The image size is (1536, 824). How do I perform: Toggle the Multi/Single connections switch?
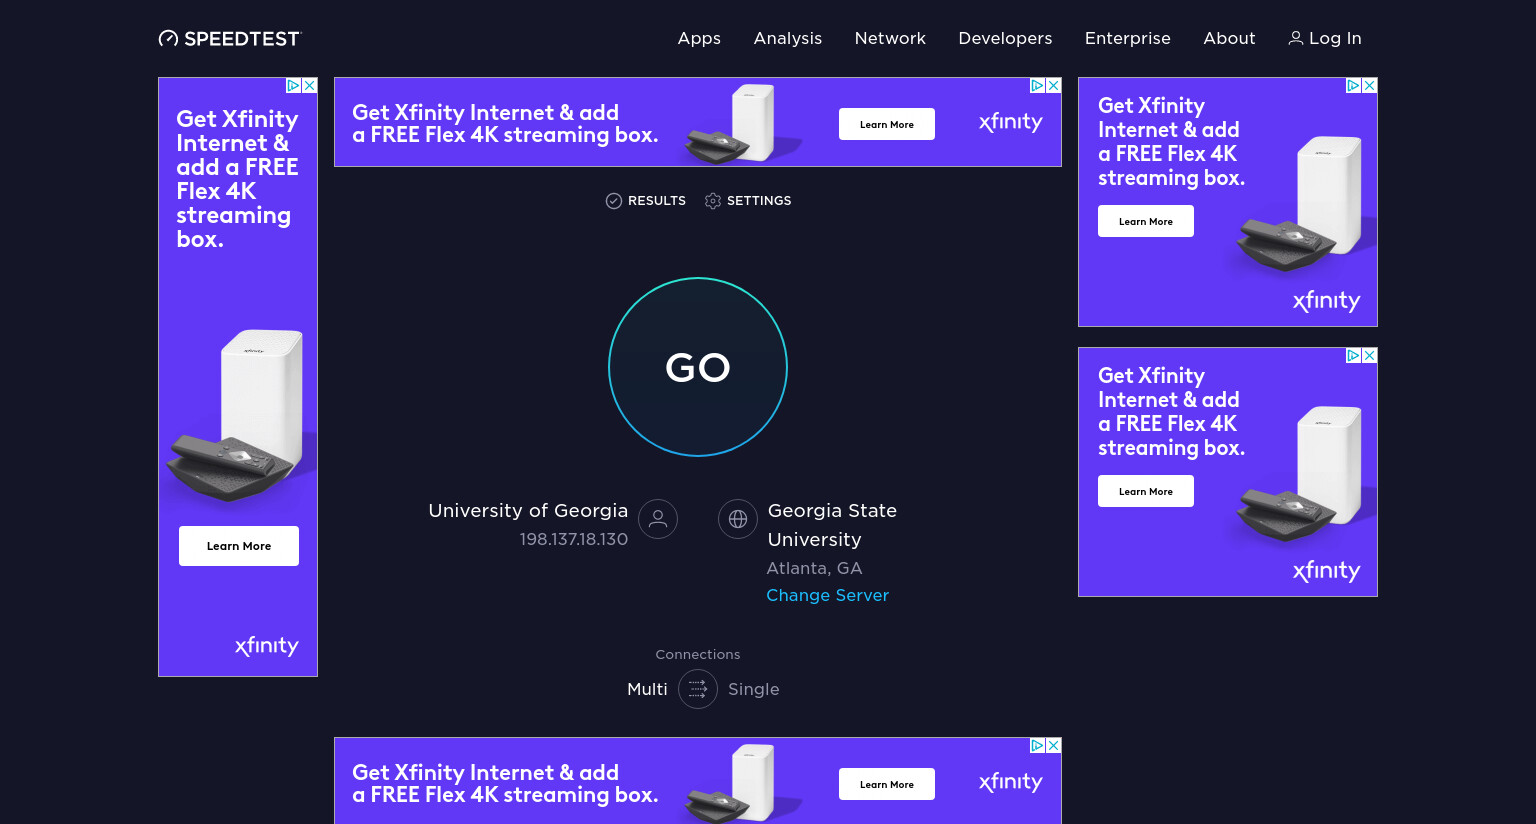coord(698,689)
